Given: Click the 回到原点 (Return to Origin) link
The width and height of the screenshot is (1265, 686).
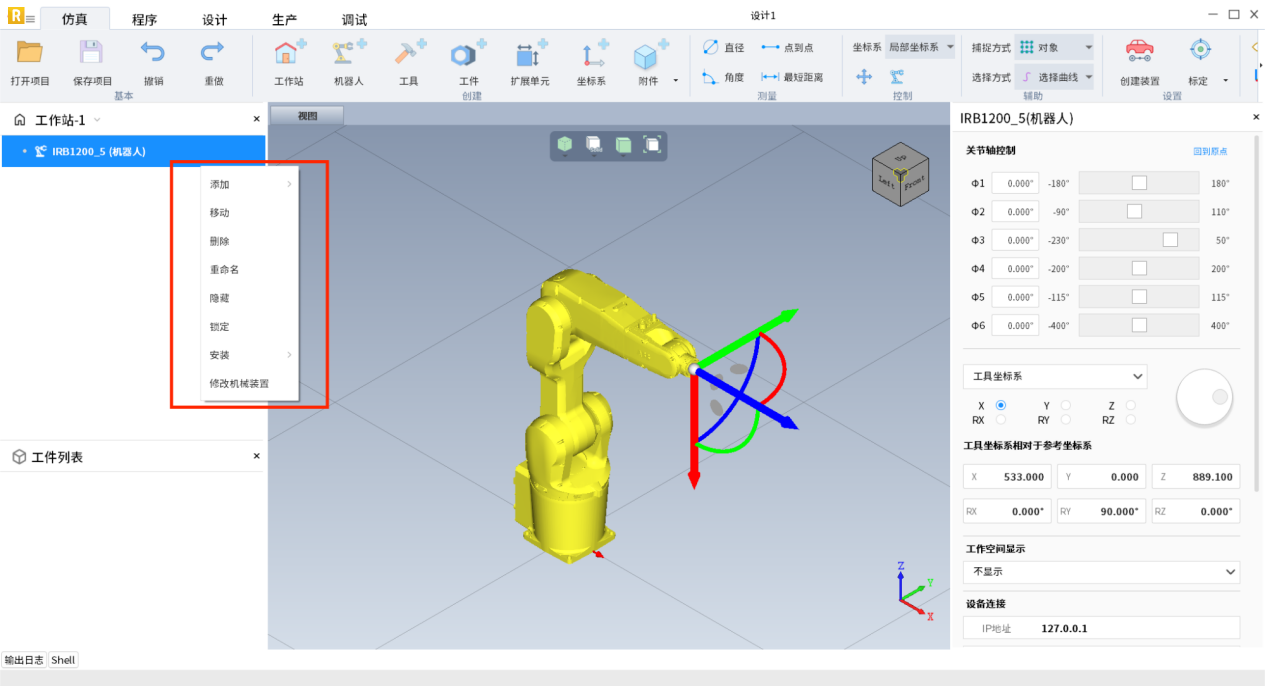Looking at the screenshot, I should (1210, 152).
